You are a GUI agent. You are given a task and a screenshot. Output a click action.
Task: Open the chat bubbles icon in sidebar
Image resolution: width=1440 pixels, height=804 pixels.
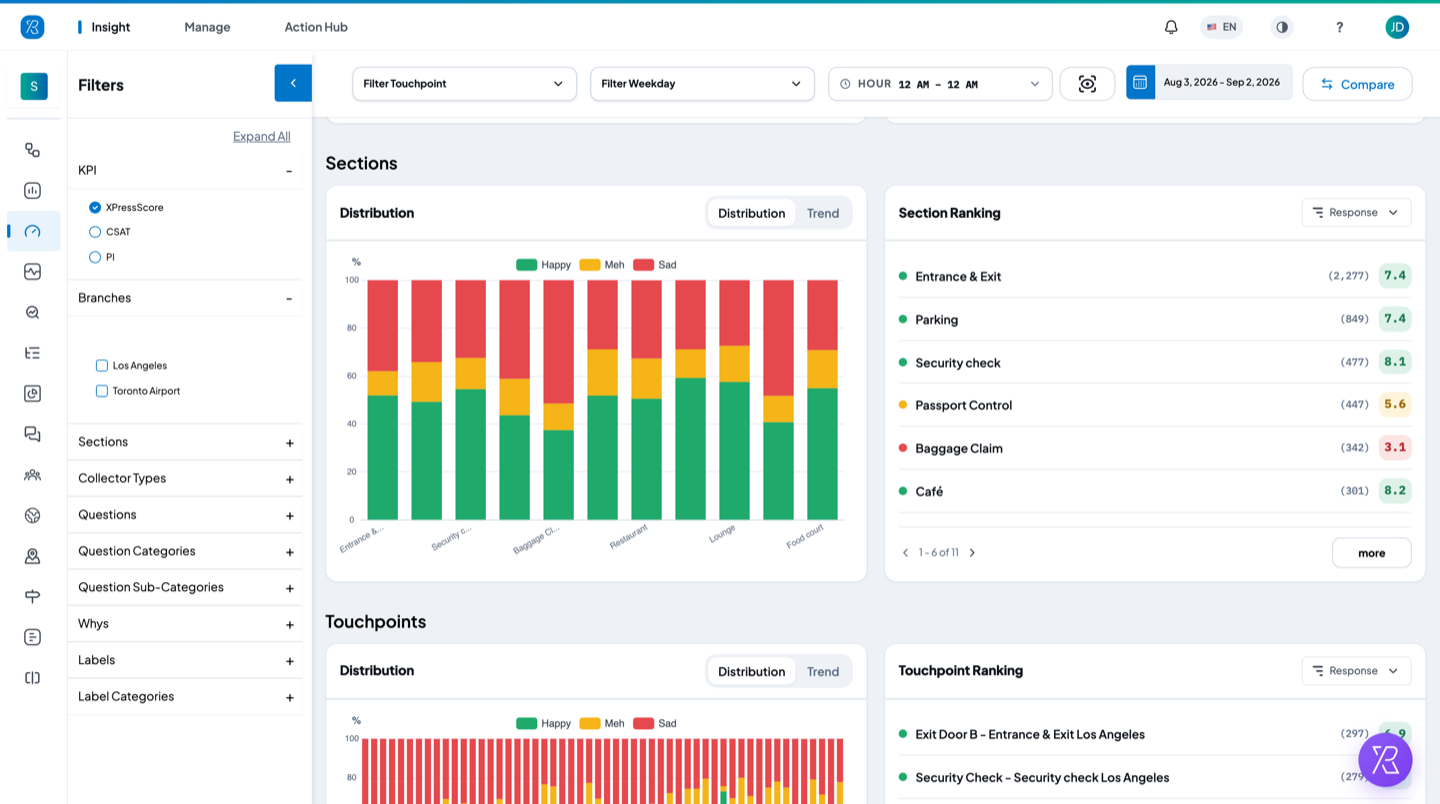pos(33,434)
